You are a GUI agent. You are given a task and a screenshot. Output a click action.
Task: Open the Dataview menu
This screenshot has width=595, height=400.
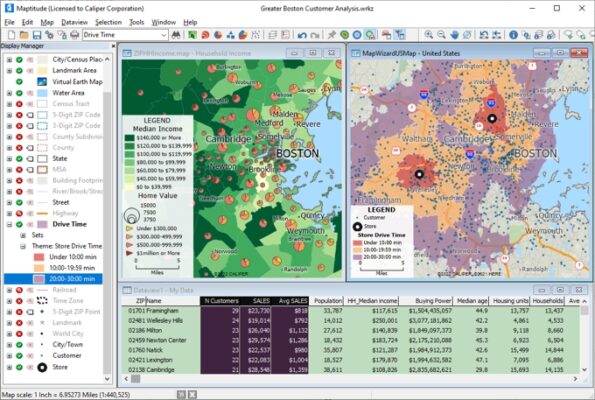pos(74,22)
